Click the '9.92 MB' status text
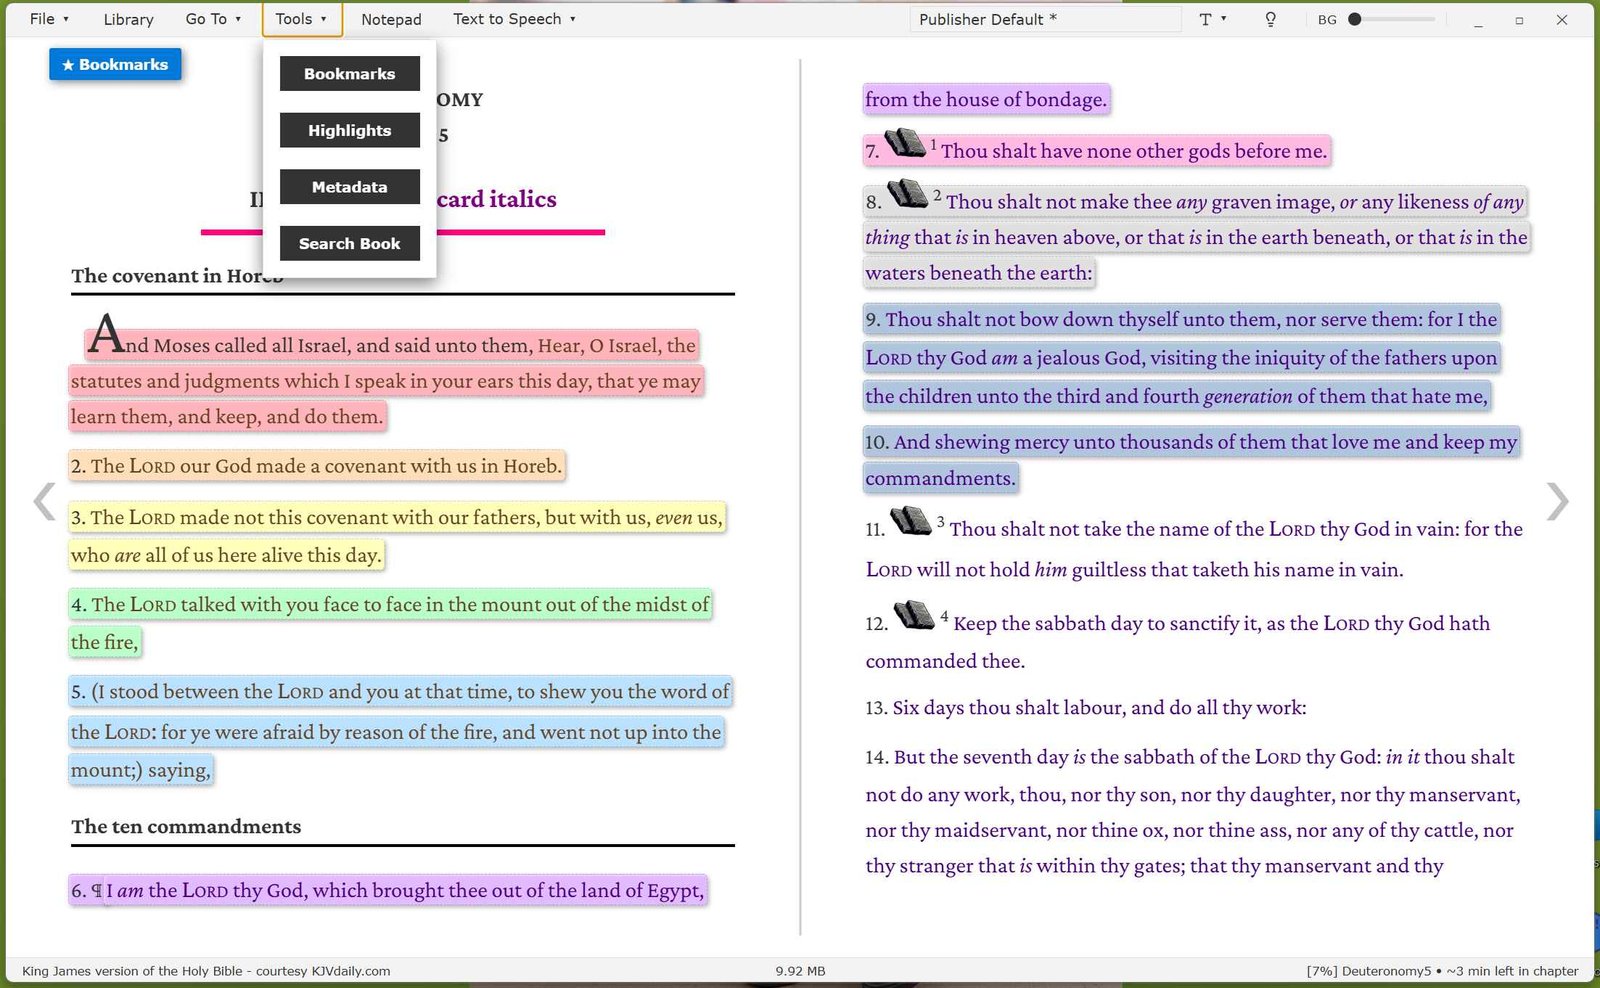Screen dimensions: 1600x988 800,971
